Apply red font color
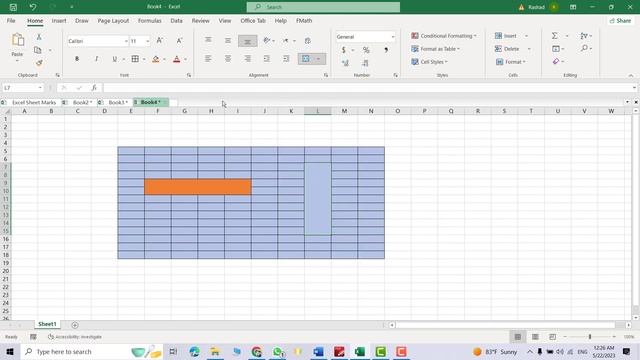640x360 pixels. coord(177,60)
